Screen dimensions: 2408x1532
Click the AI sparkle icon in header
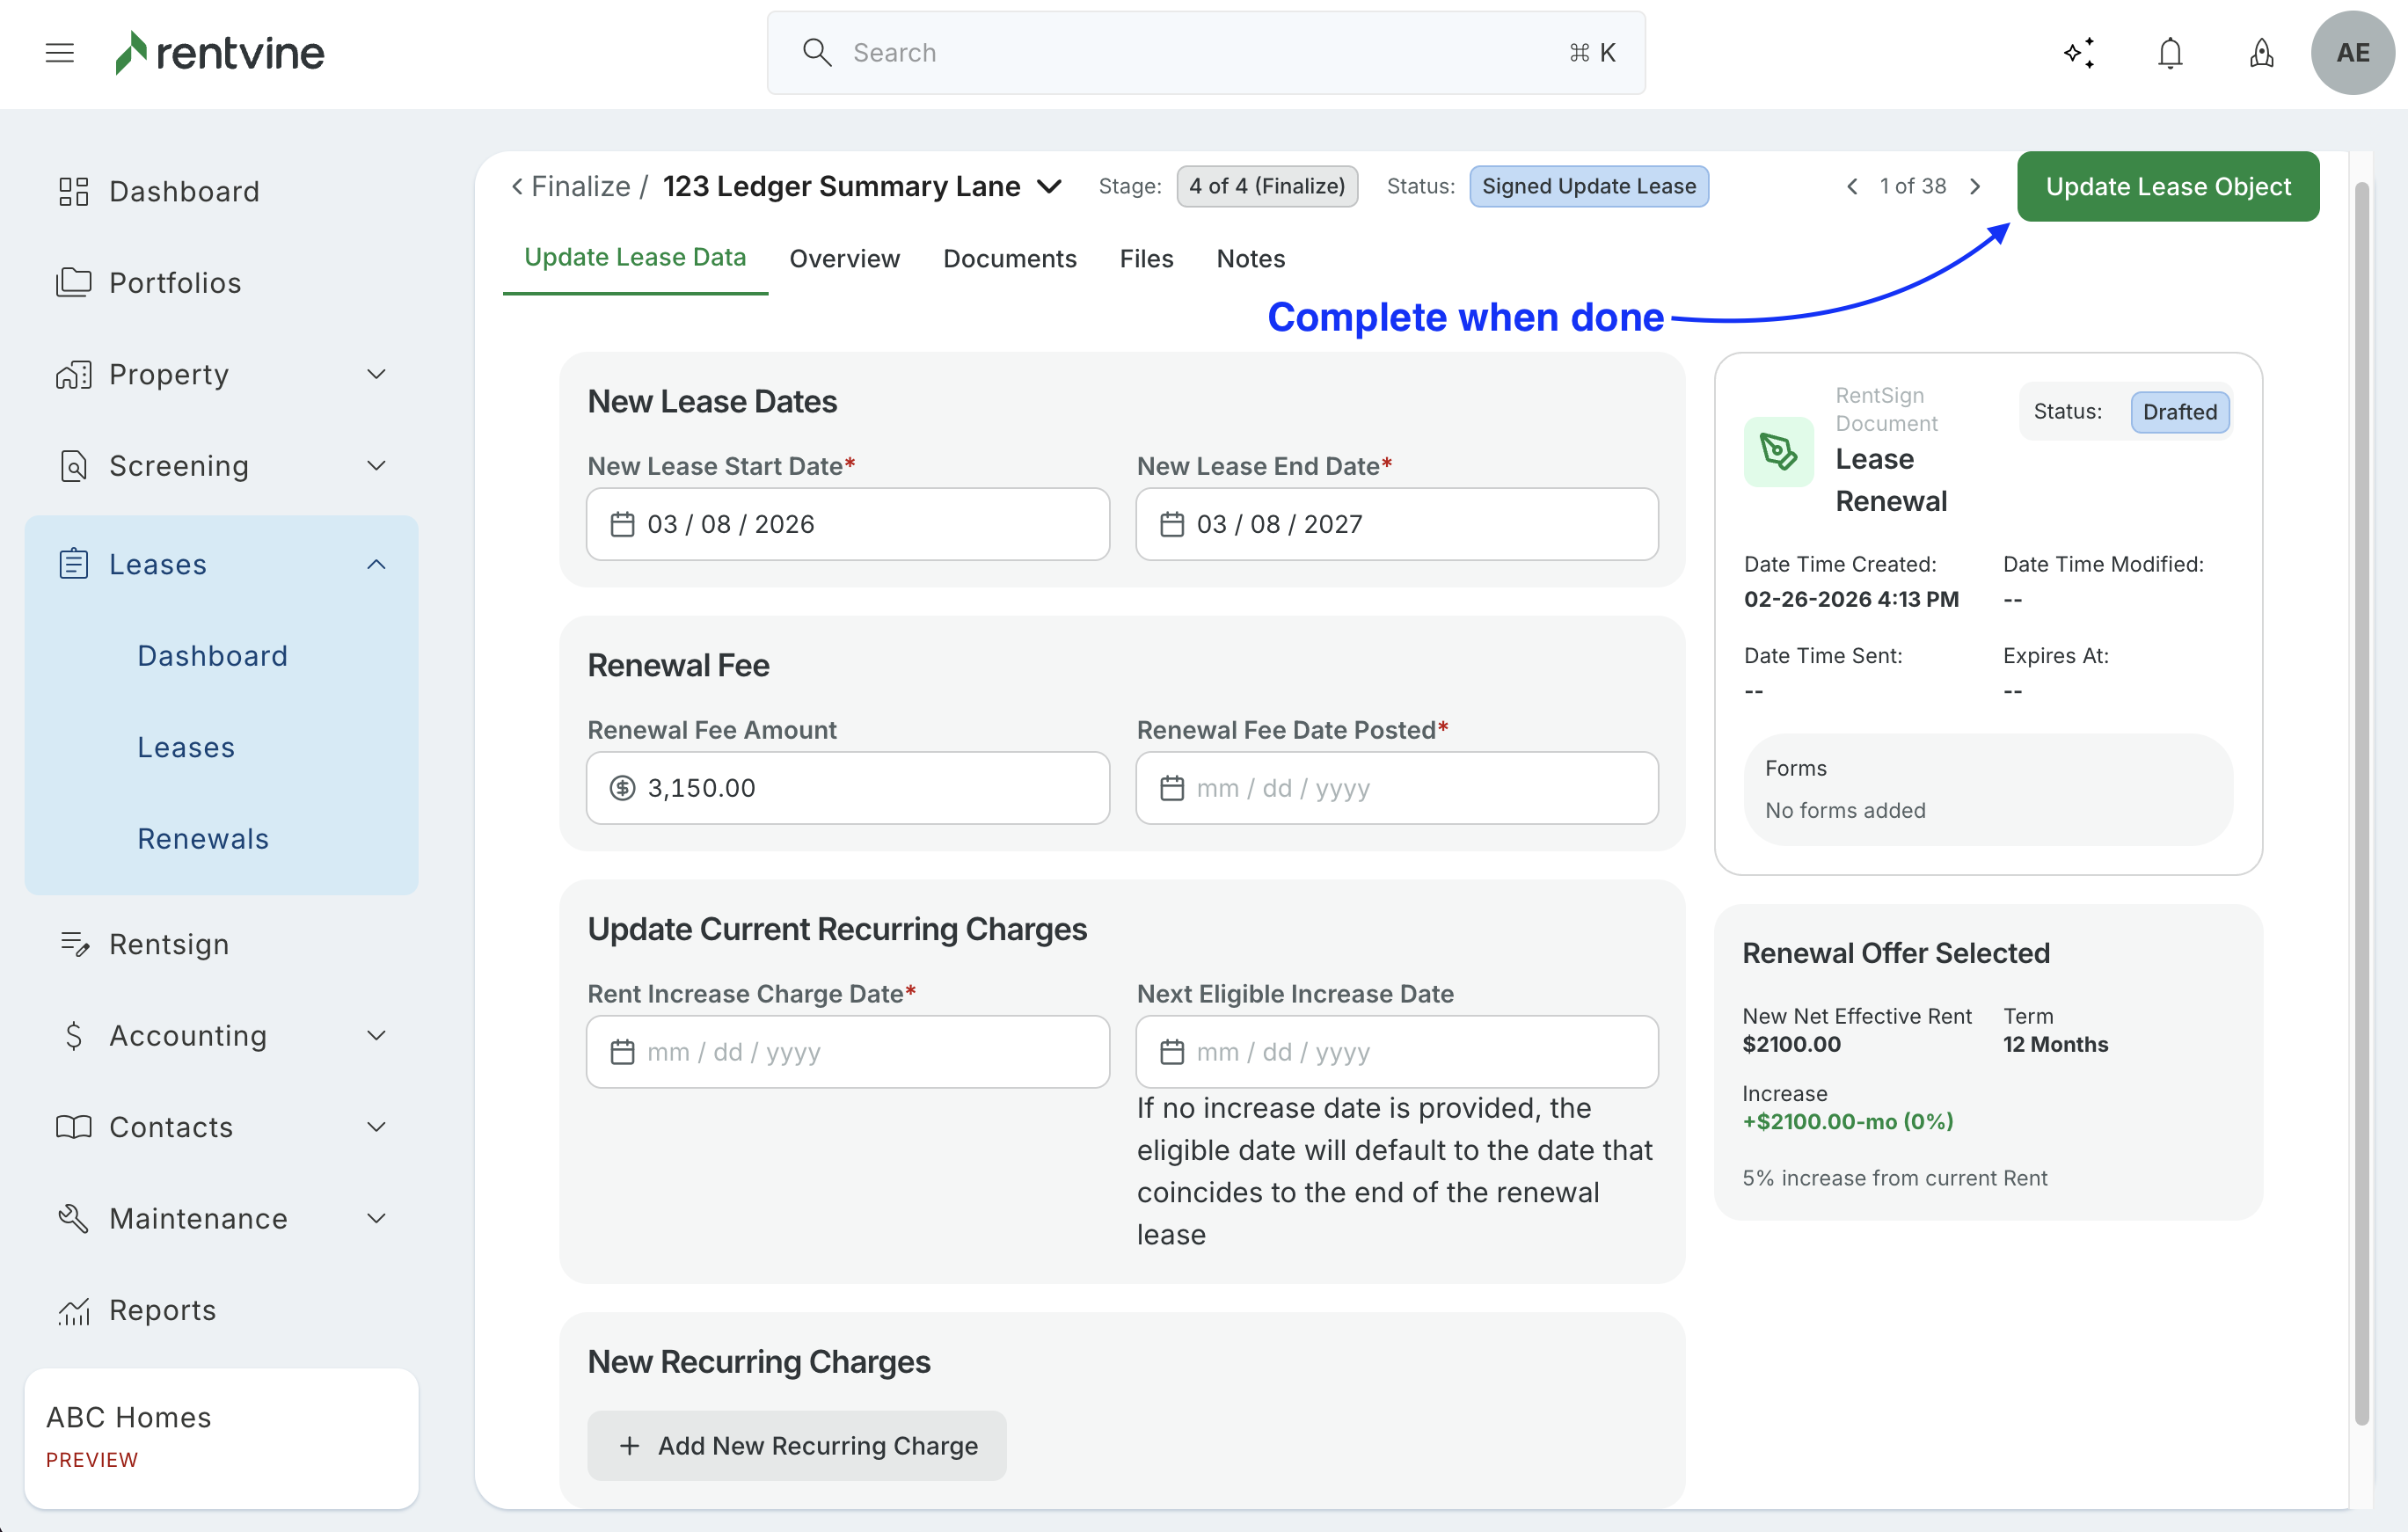[2079, 53]
